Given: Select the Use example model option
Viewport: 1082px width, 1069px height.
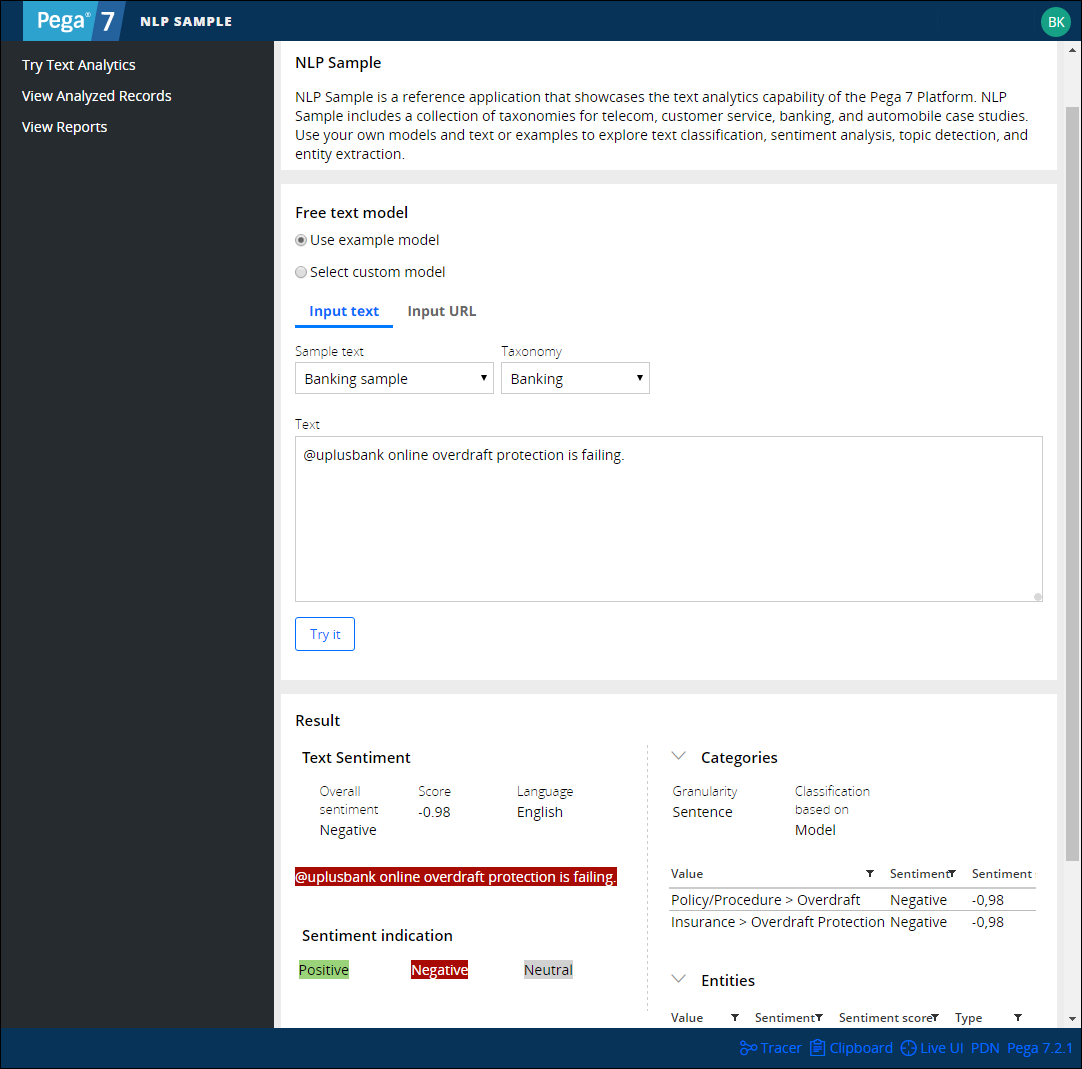Looking at the screenshot, I should (x=301, y=240).
